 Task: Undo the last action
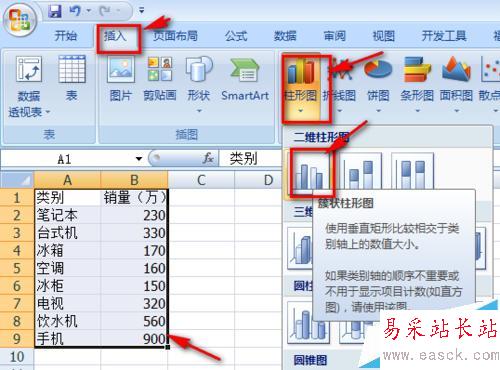75,11
